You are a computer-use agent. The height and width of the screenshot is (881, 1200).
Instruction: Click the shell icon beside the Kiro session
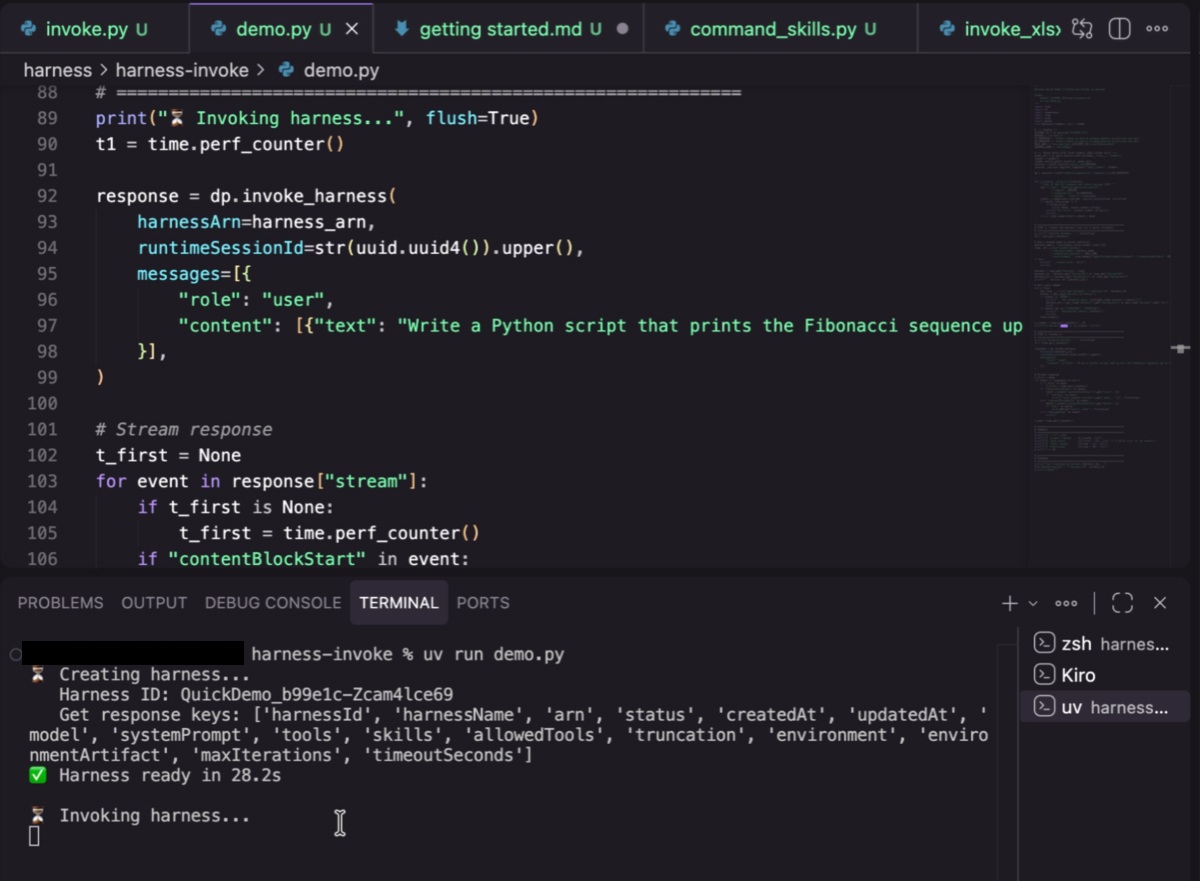[x=1047, y=674]
